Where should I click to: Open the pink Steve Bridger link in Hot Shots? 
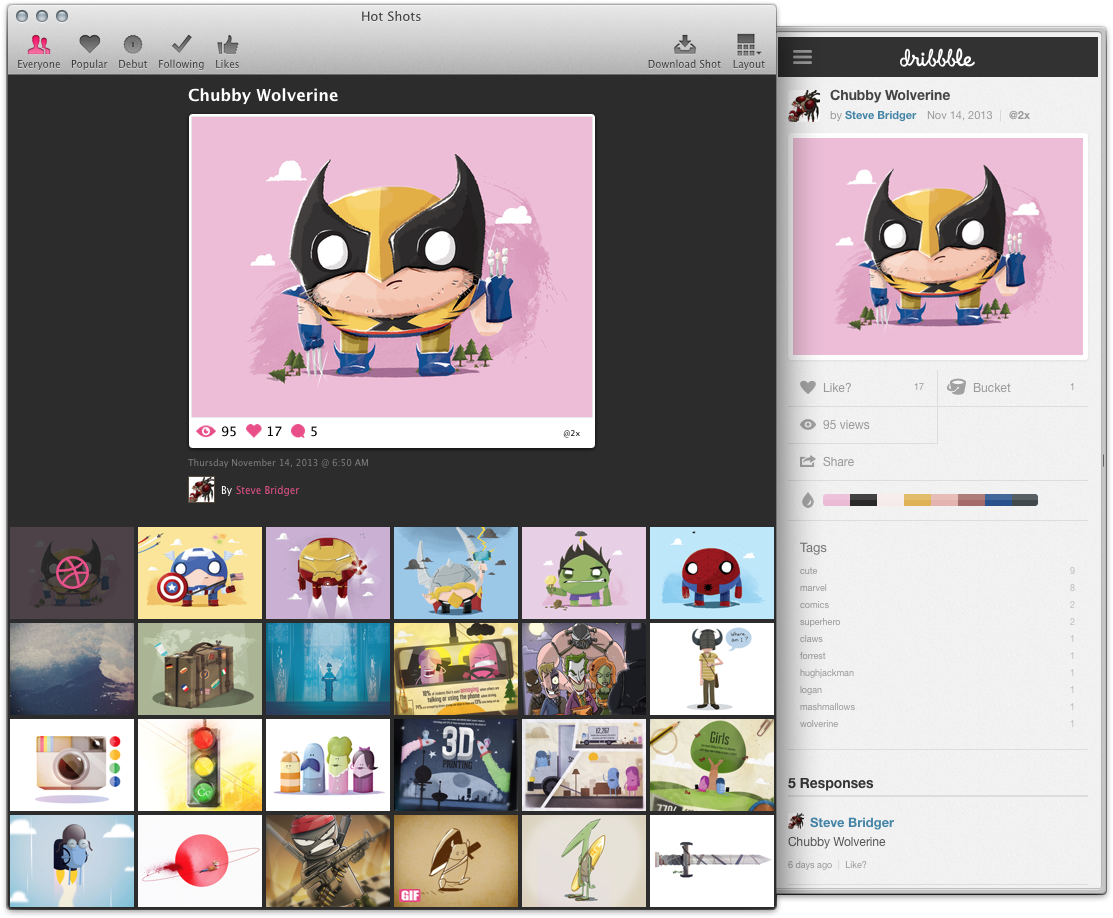(x=267, y=490)
